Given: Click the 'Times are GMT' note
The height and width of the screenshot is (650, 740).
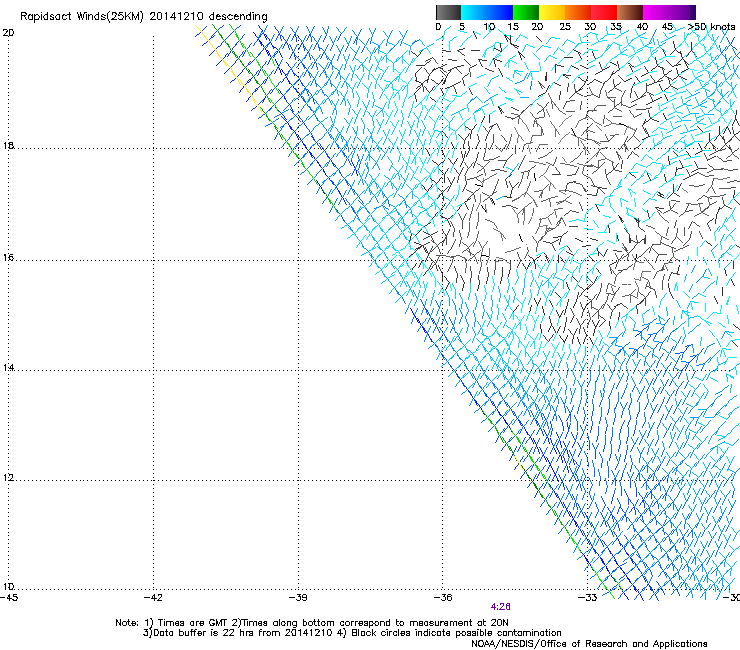Looking at the screenshot, I should (x=193, y=623).
